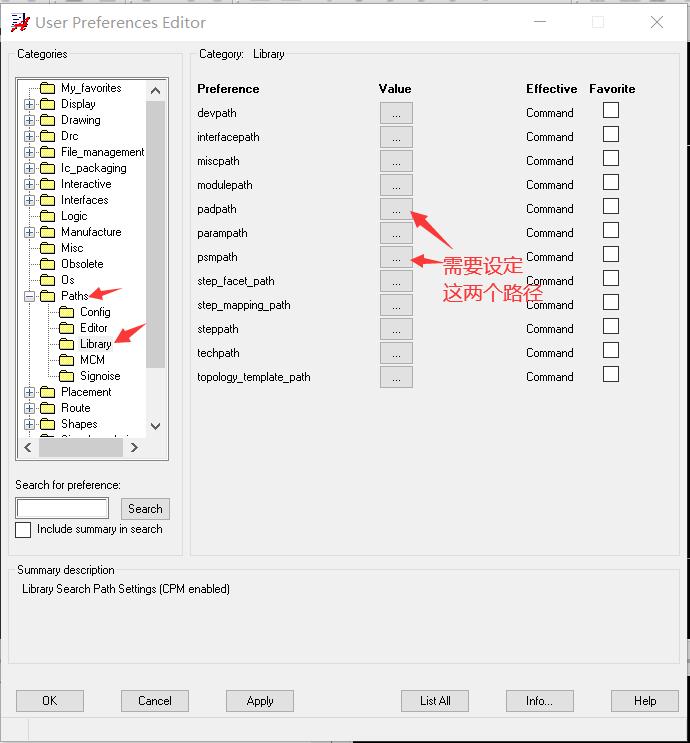Tick Favorite checkbox for psmpath
The height and width of the screenshot is (743, 690).
611,254
